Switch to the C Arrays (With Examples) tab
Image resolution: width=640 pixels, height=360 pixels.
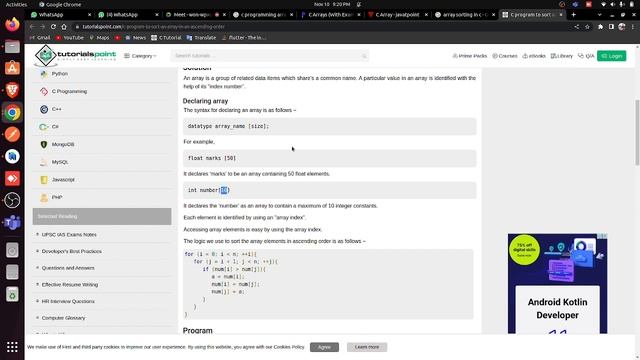point(330,15)
